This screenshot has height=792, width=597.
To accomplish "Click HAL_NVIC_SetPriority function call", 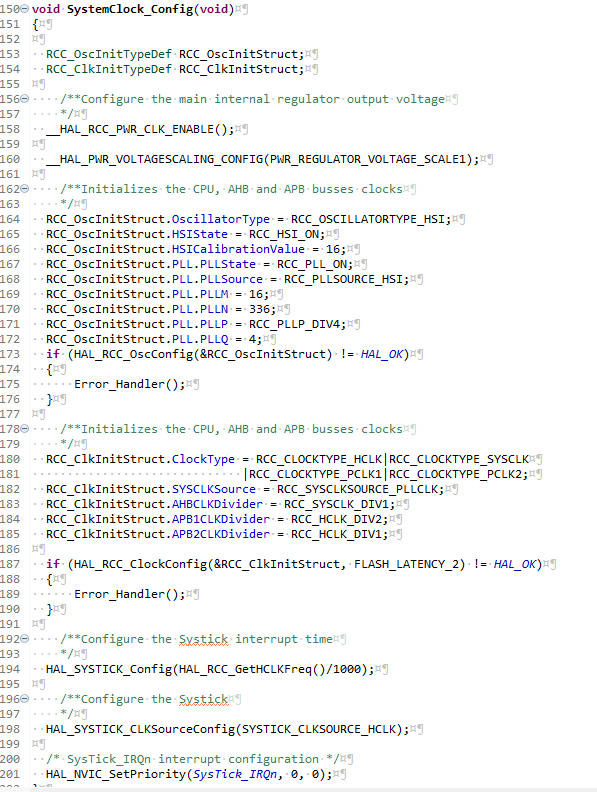I will 116,774.
